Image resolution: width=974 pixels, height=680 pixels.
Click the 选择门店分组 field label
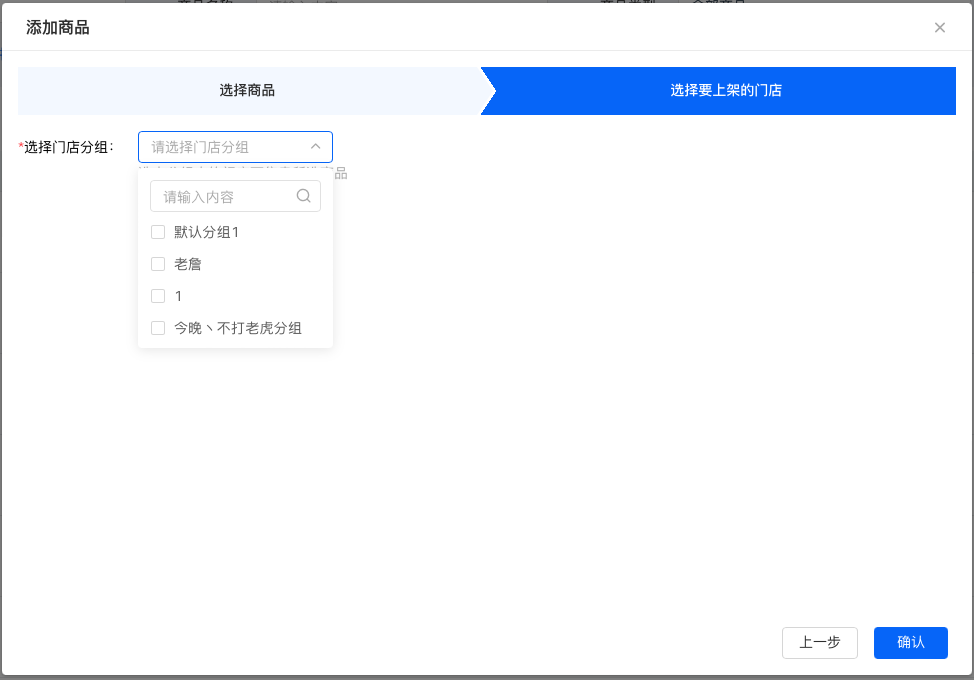click(66, 147)
